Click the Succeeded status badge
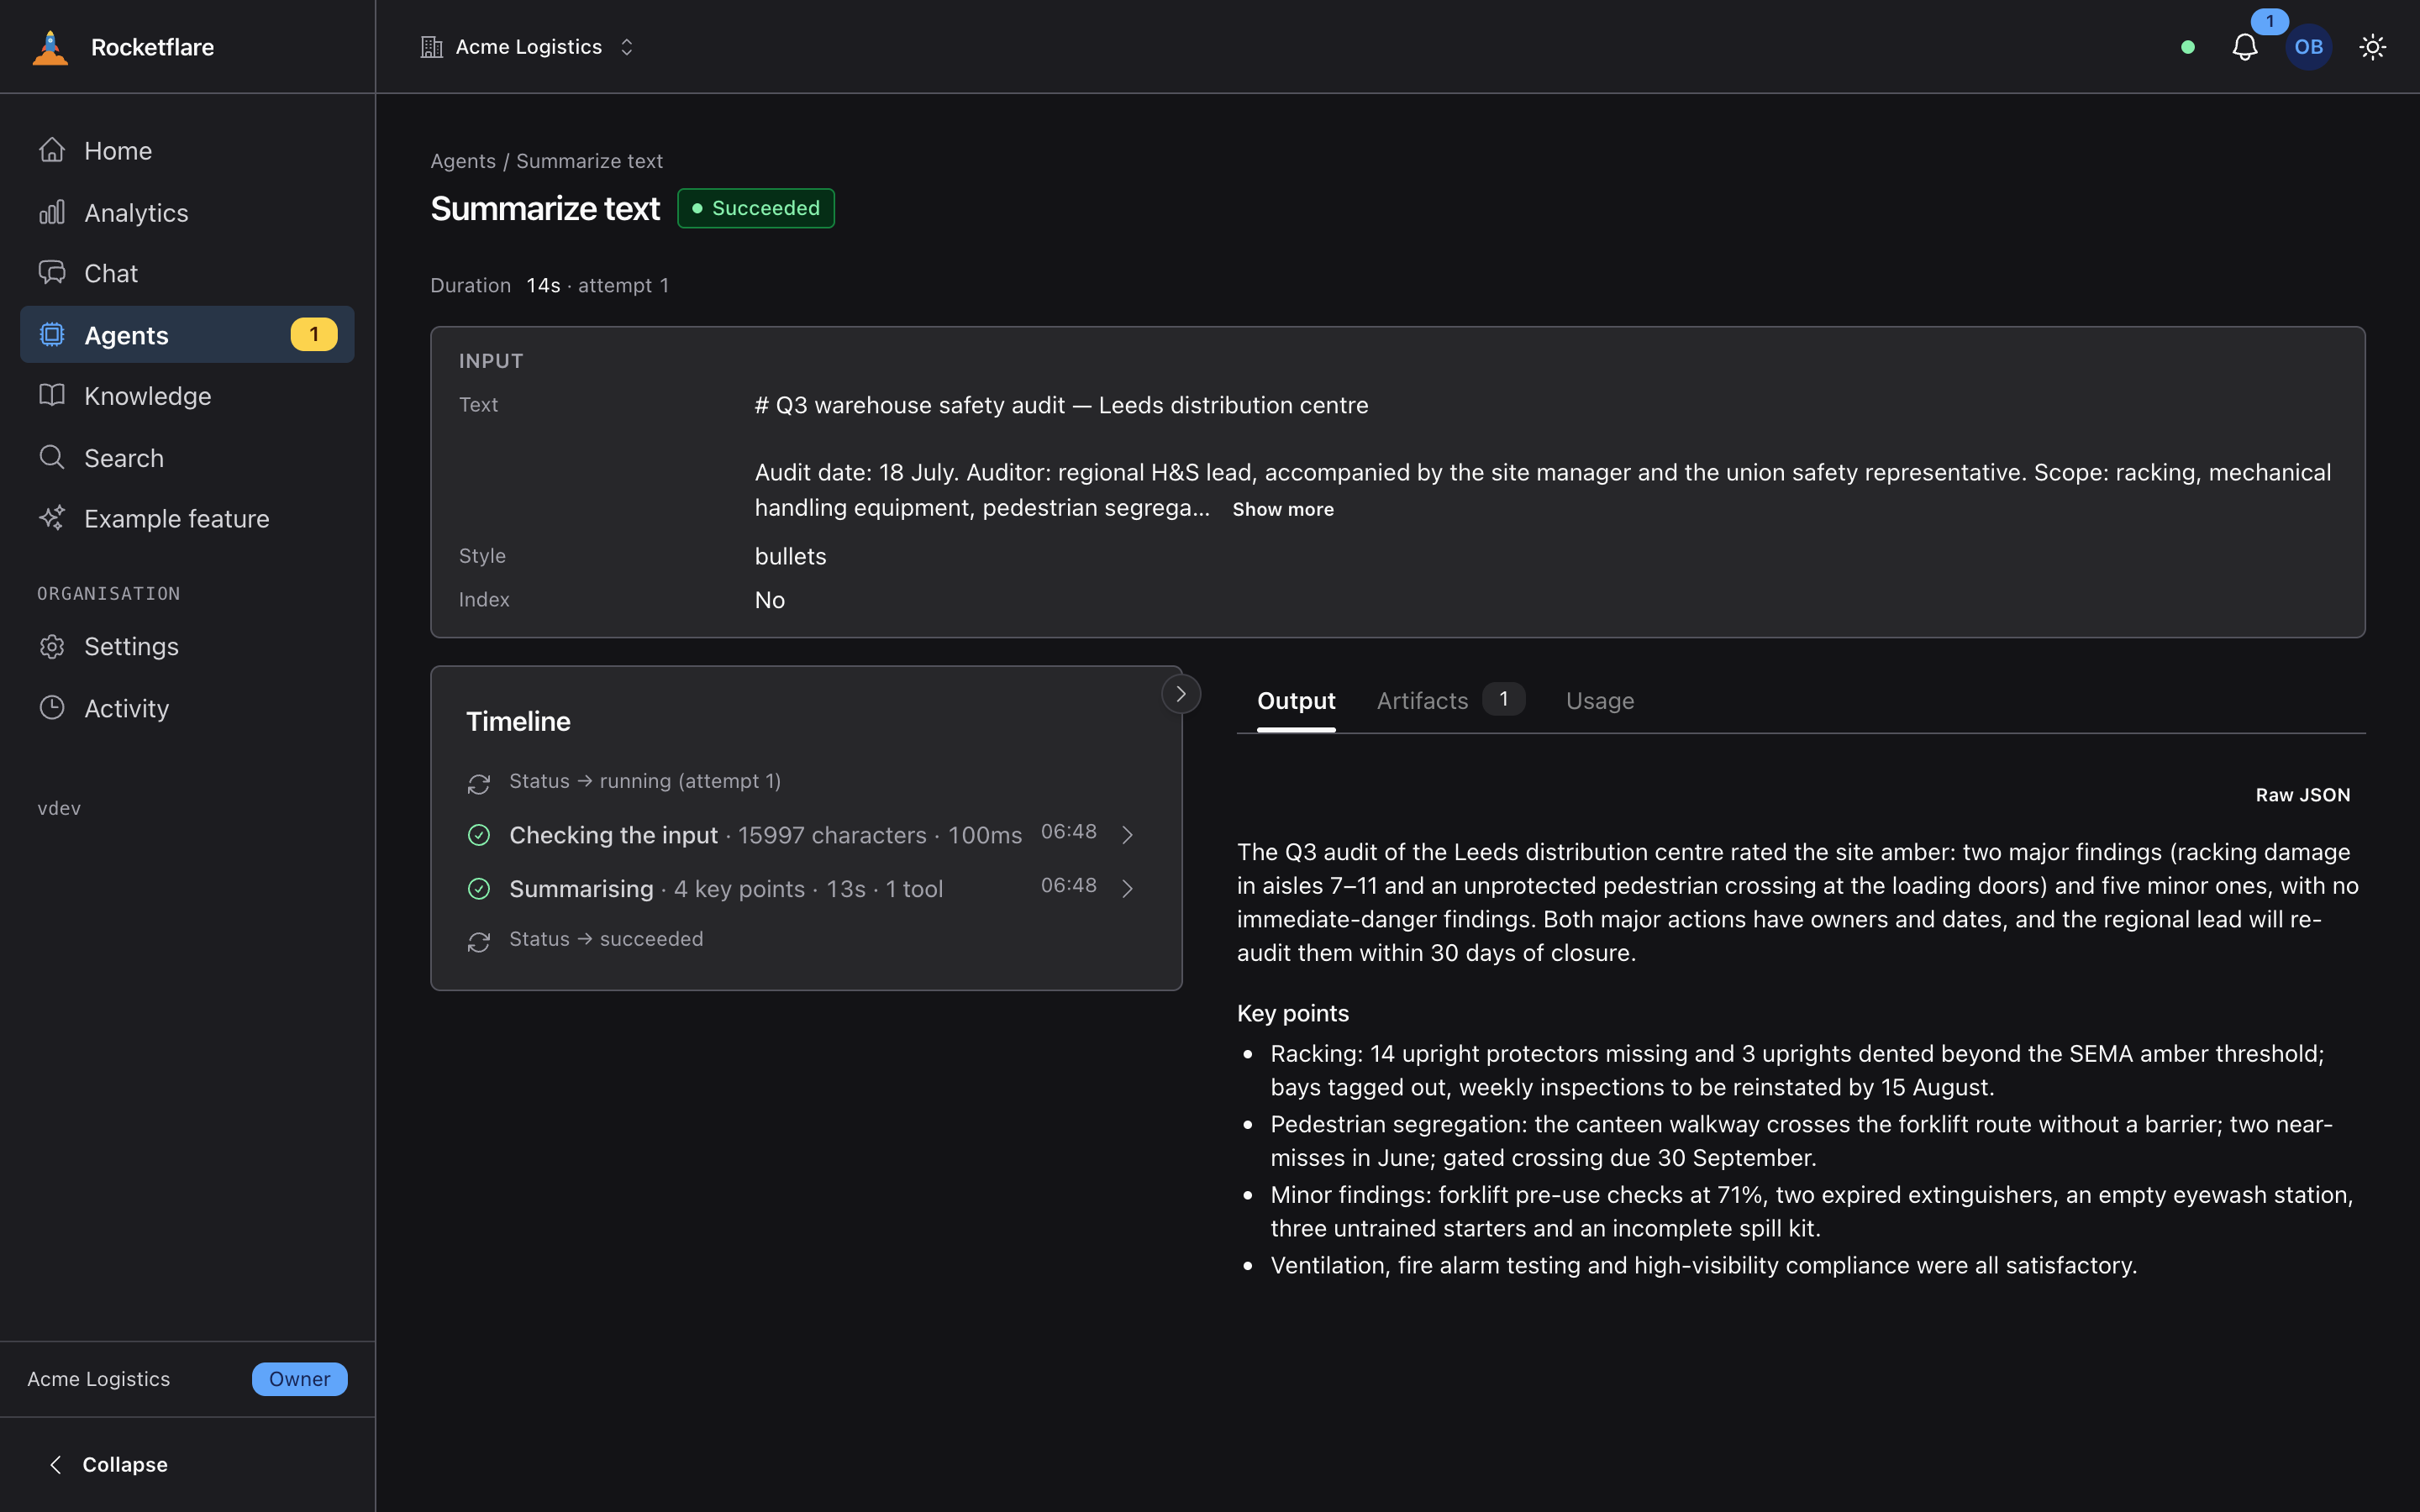 (x=756, y=208)
